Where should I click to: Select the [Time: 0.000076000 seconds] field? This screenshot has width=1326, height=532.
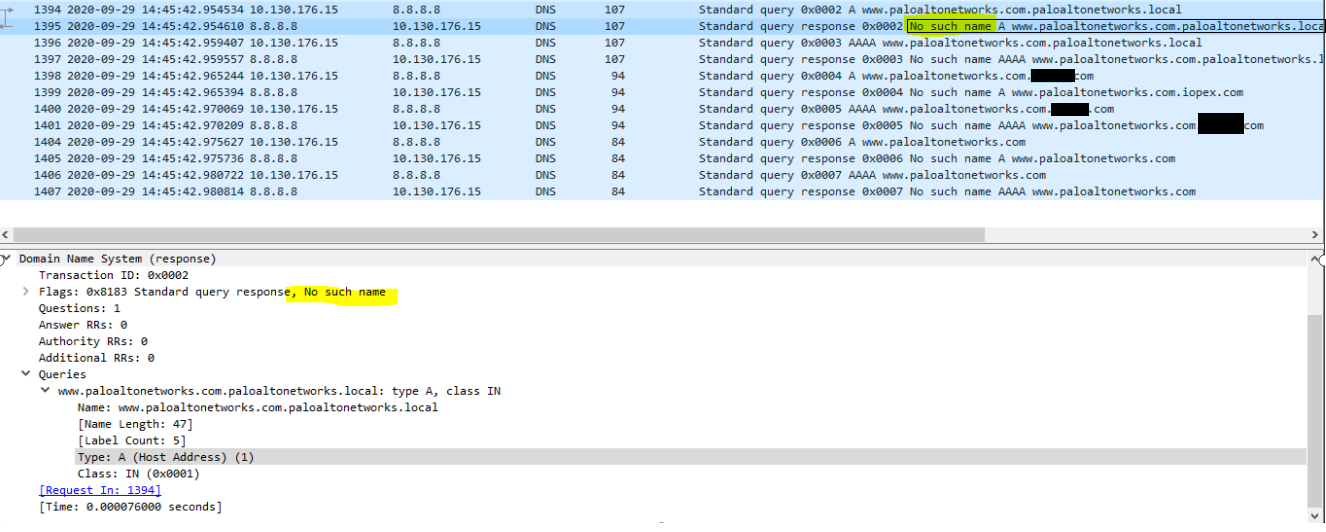click(x=130, y=507)
